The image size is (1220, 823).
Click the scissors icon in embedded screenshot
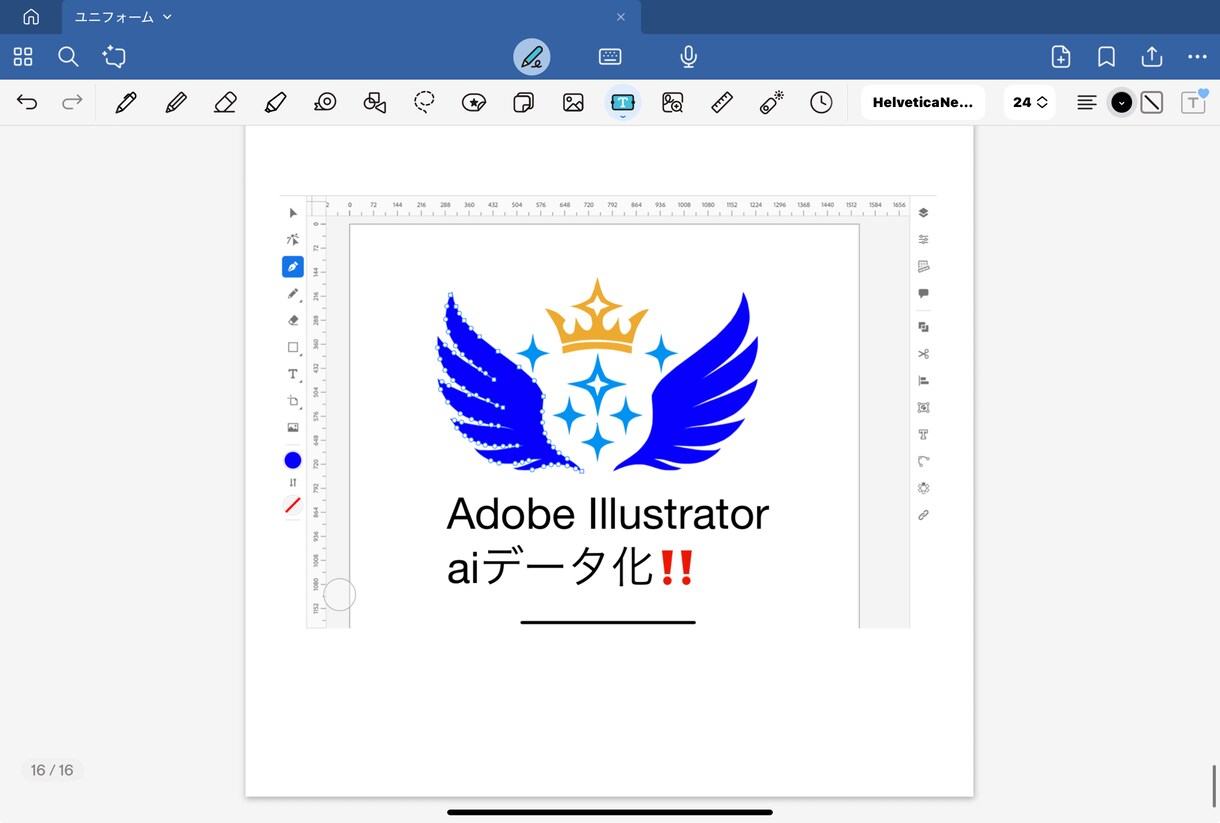coord(923,354)
